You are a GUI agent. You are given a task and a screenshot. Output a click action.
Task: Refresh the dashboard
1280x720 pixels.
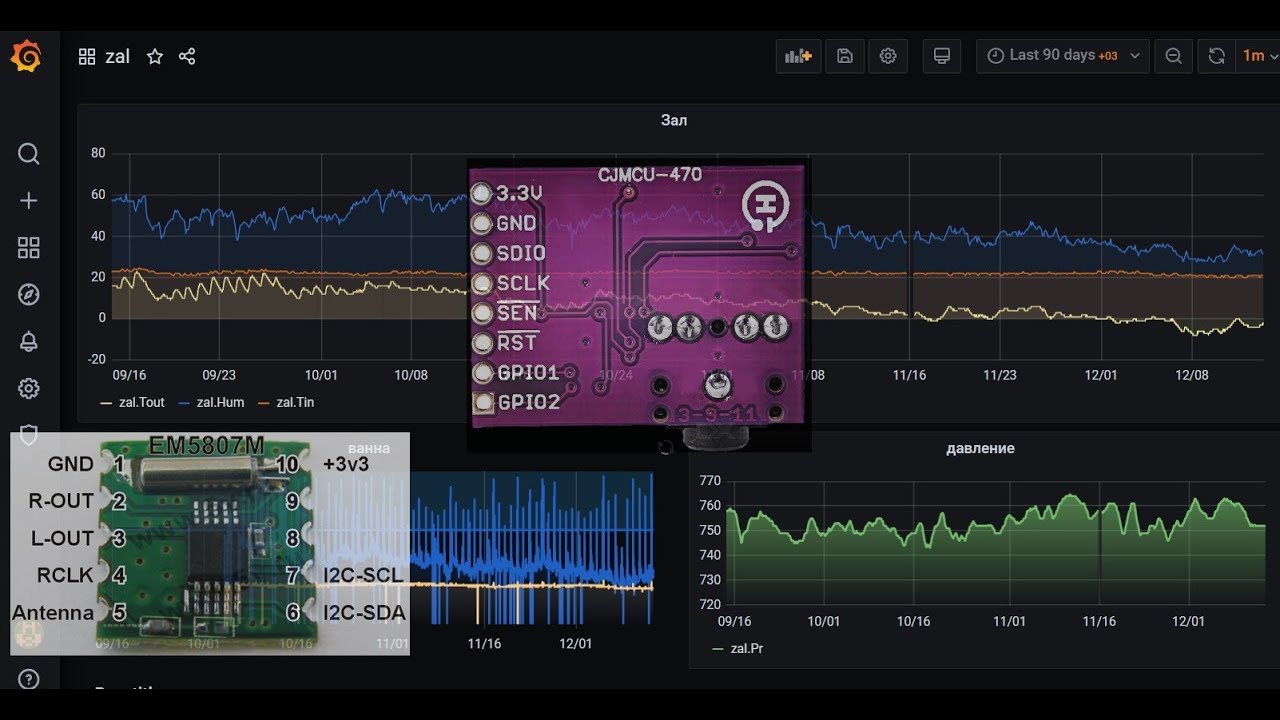tap(1216, 56)
